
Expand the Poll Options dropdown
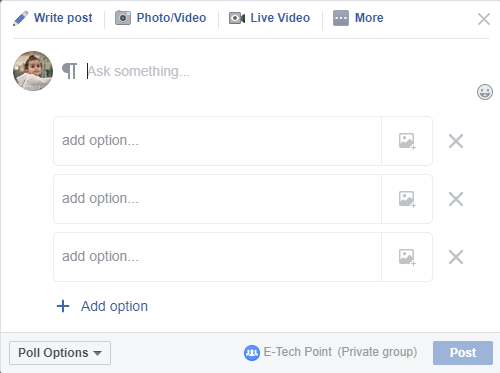coord(60,353)
